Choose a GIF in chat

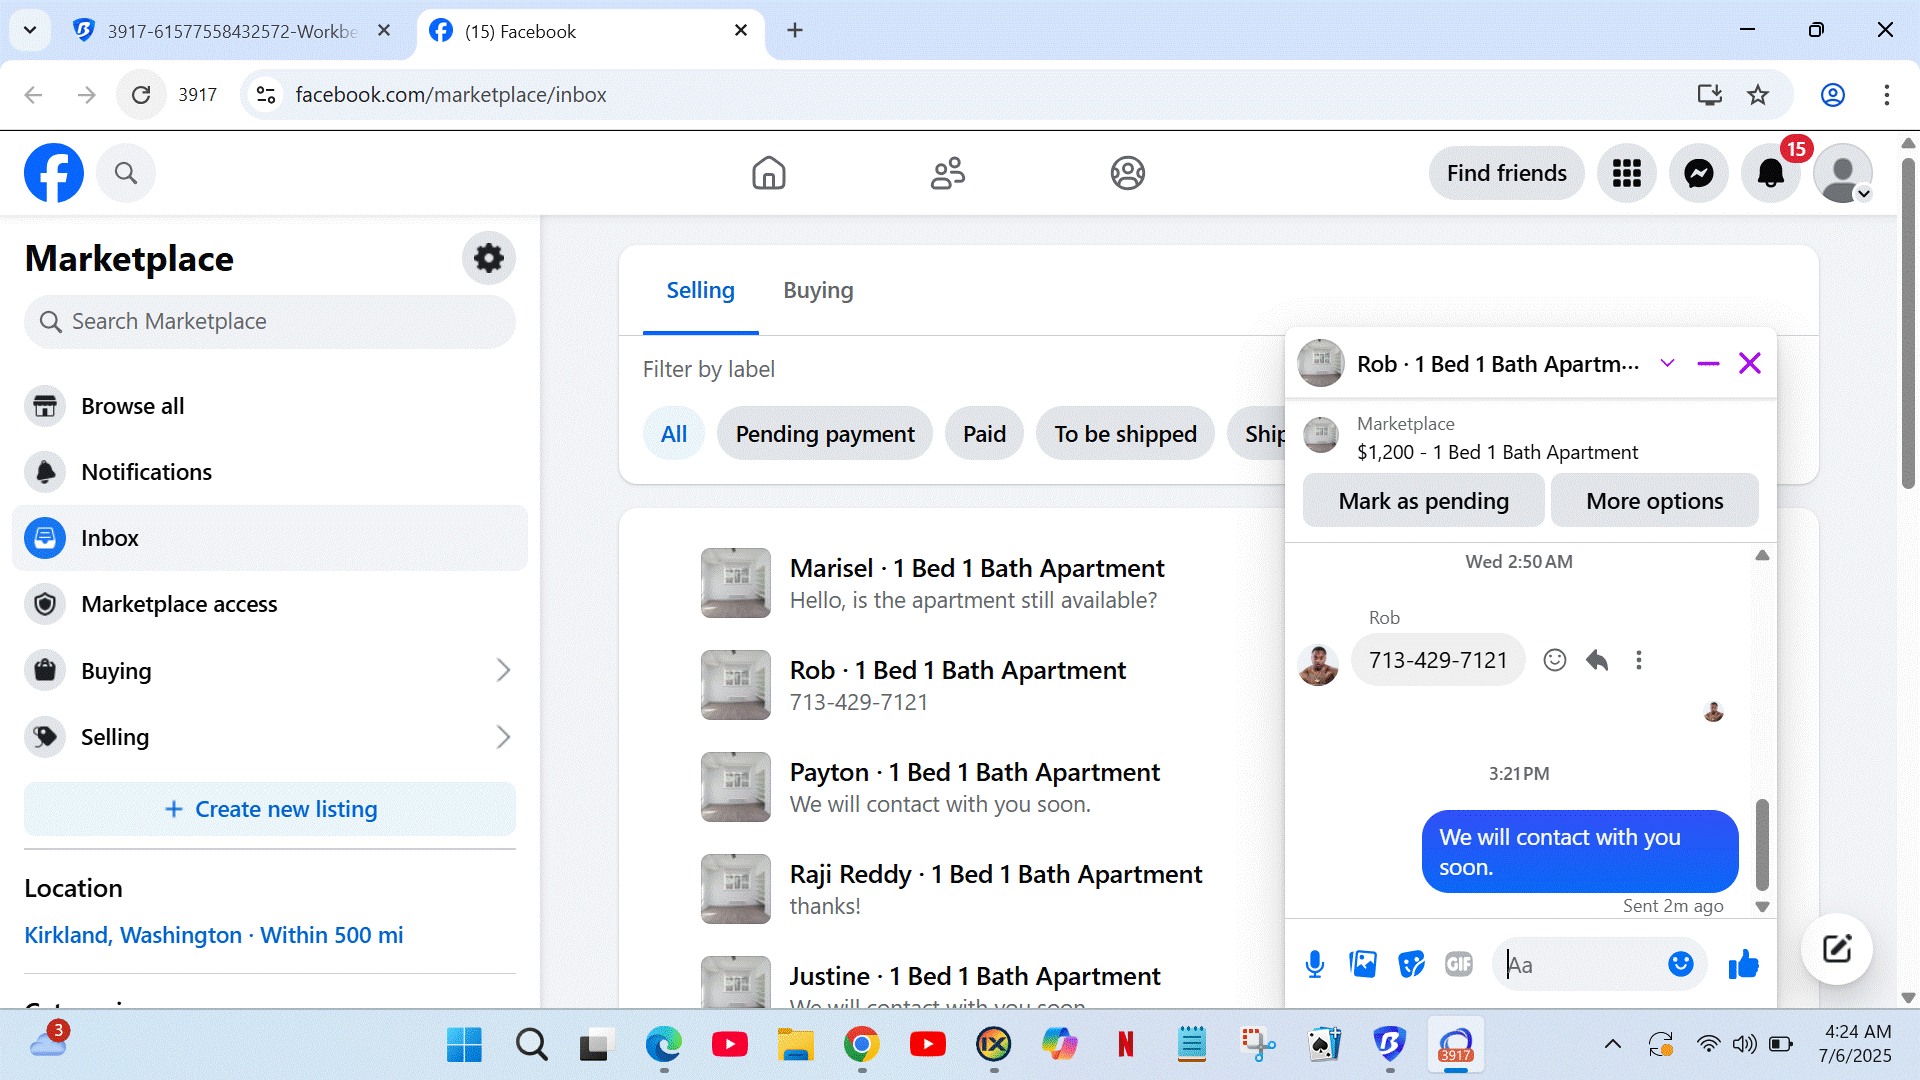(1458, 964)
